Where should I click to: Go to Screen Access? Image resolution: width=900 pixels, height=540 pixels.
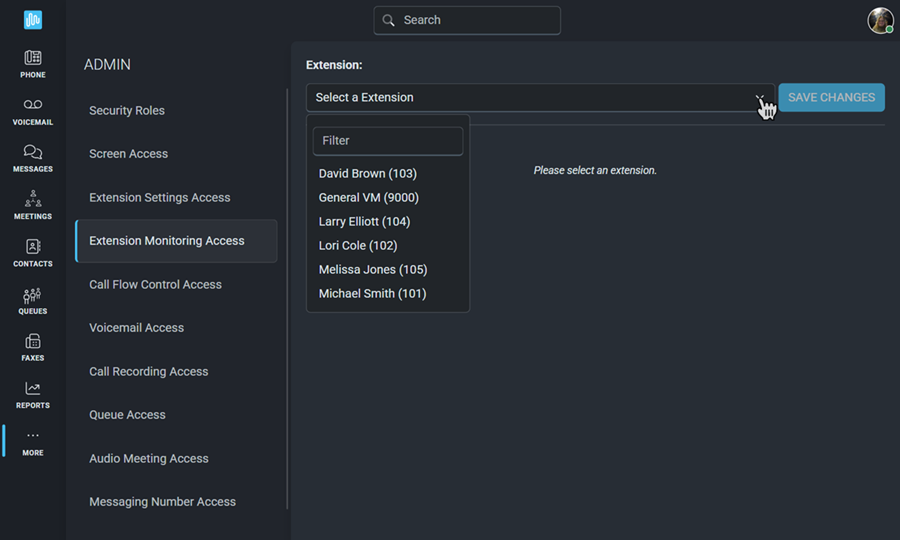(129, 154)
